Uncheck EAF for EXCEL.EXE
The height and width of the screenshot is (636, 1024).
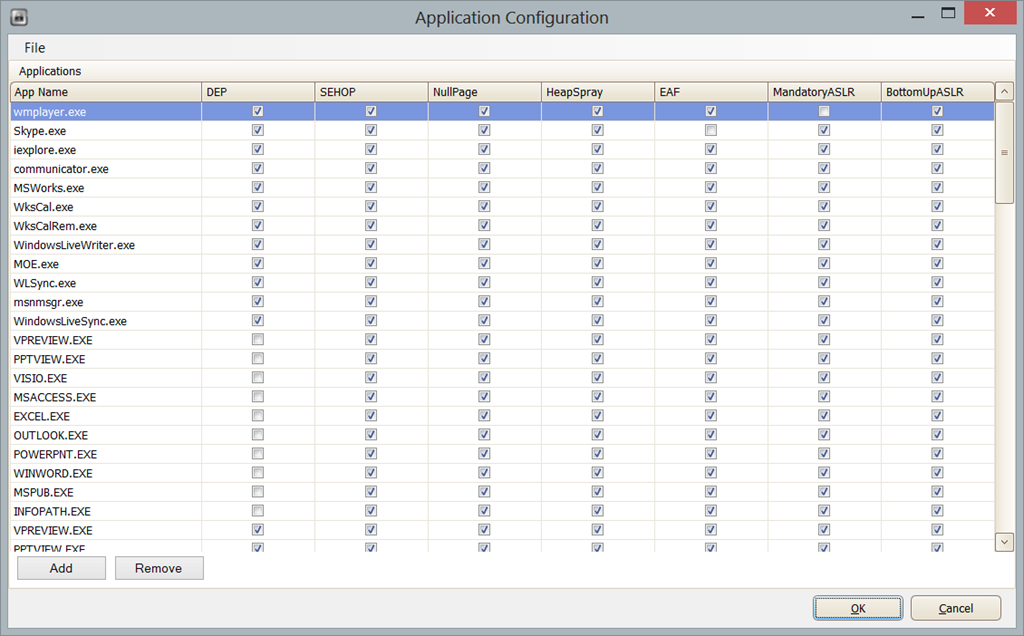[x=711, y=415]
